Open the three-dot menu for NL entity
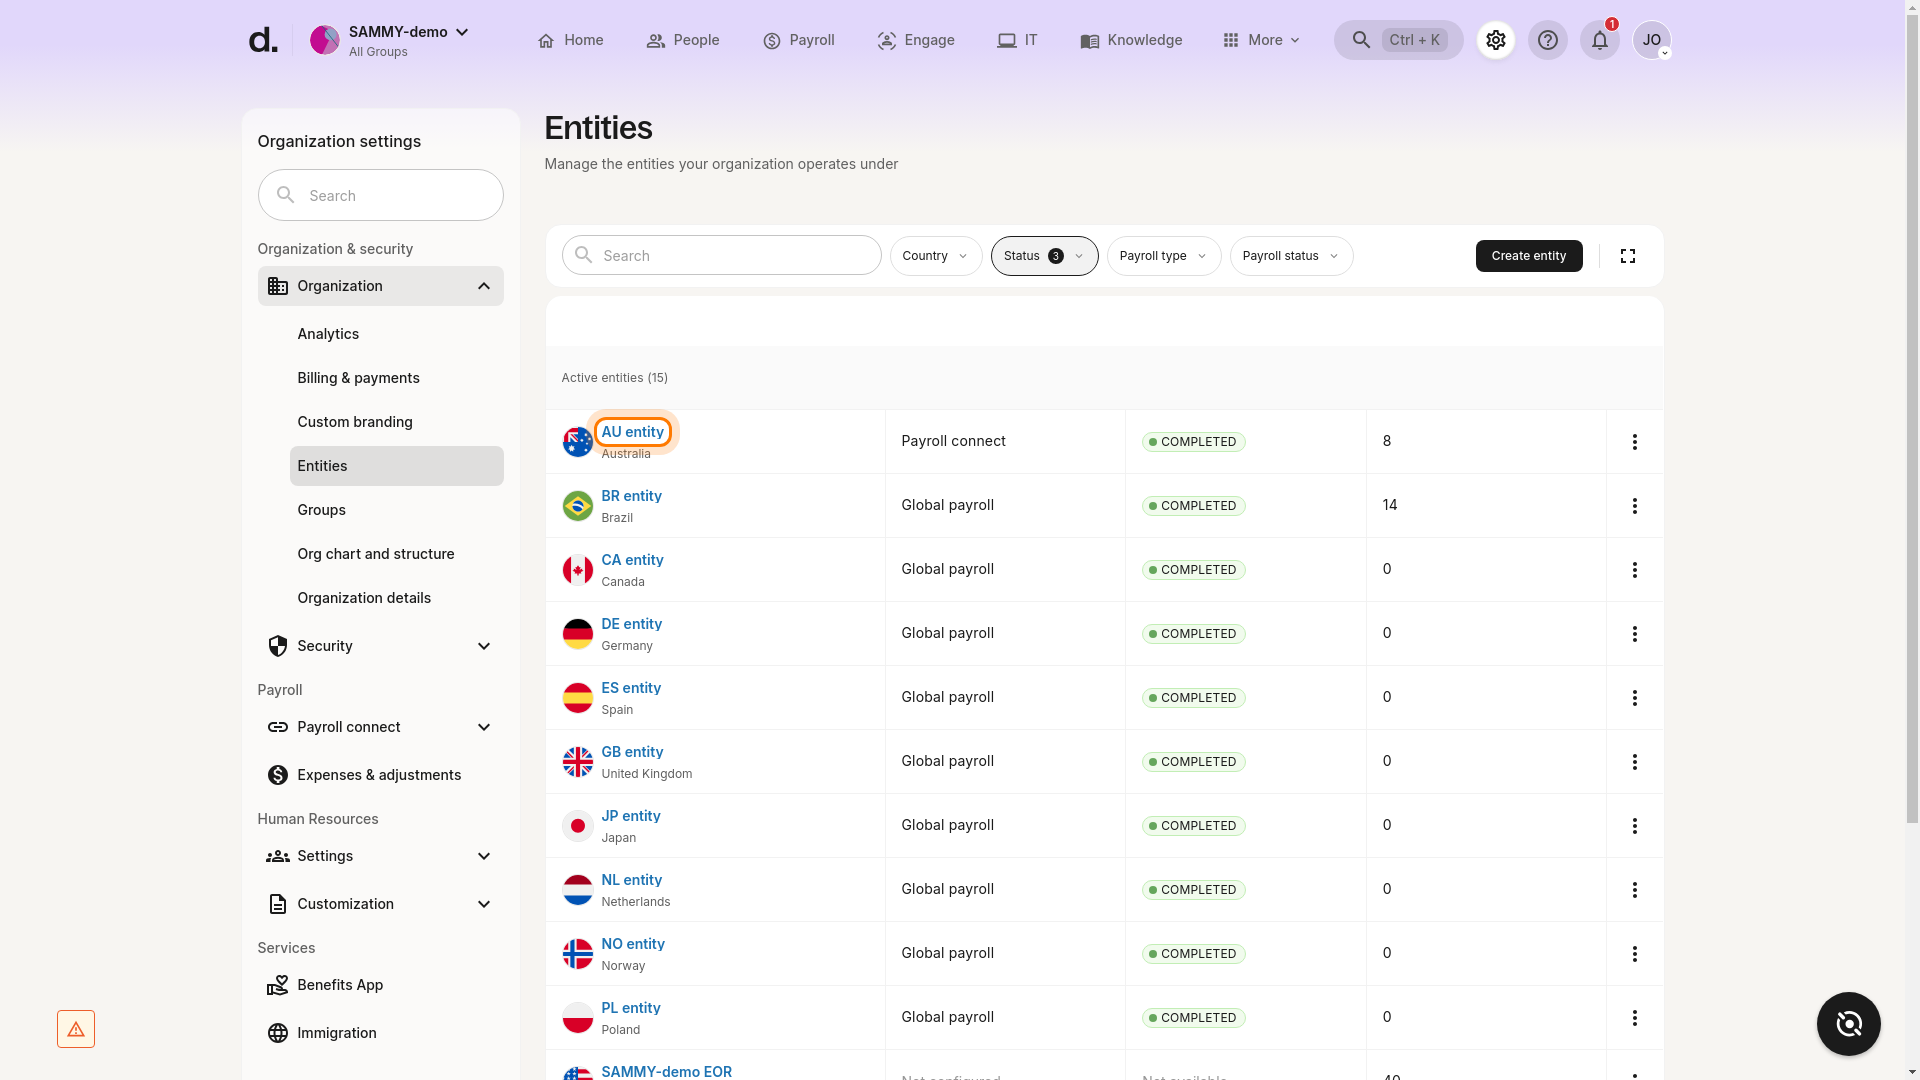This screenshot has width=1920, height=1080. click(1635, 890)
